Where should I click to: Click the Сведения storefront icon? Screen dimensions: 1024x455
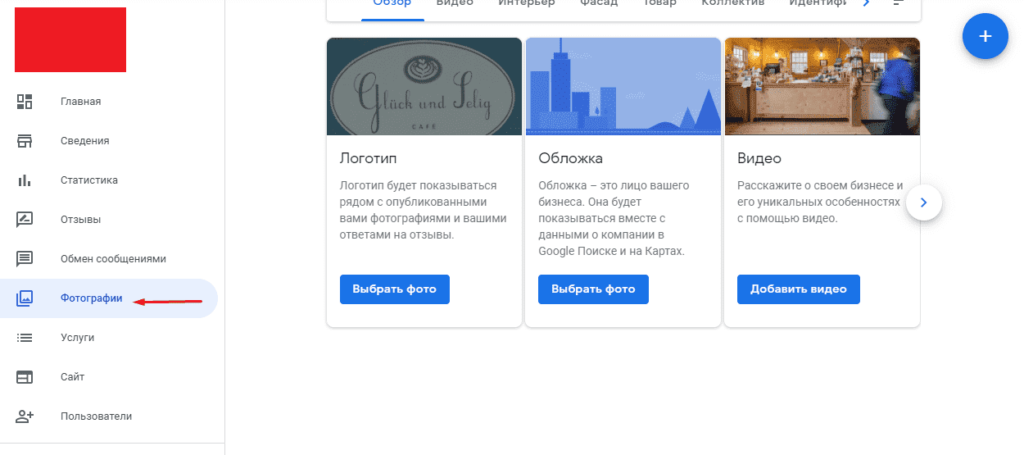pos(25,141)
